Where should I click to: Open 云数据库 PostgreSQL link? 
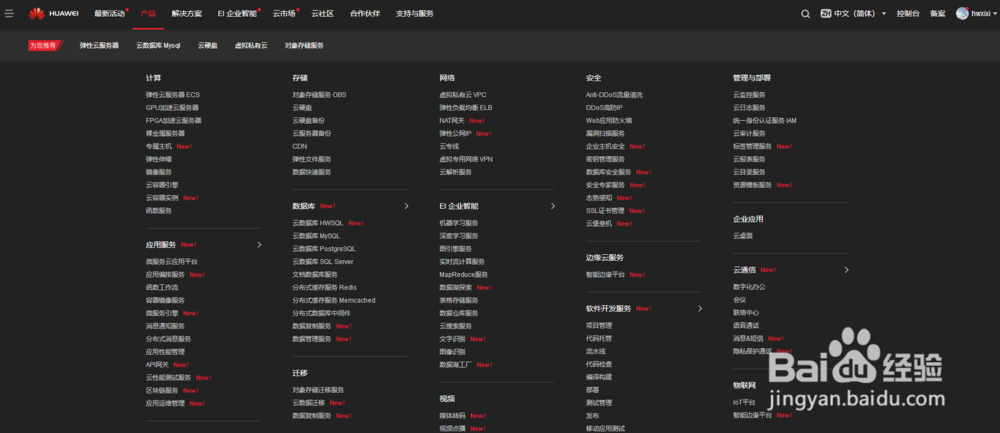tap(324, 249)
